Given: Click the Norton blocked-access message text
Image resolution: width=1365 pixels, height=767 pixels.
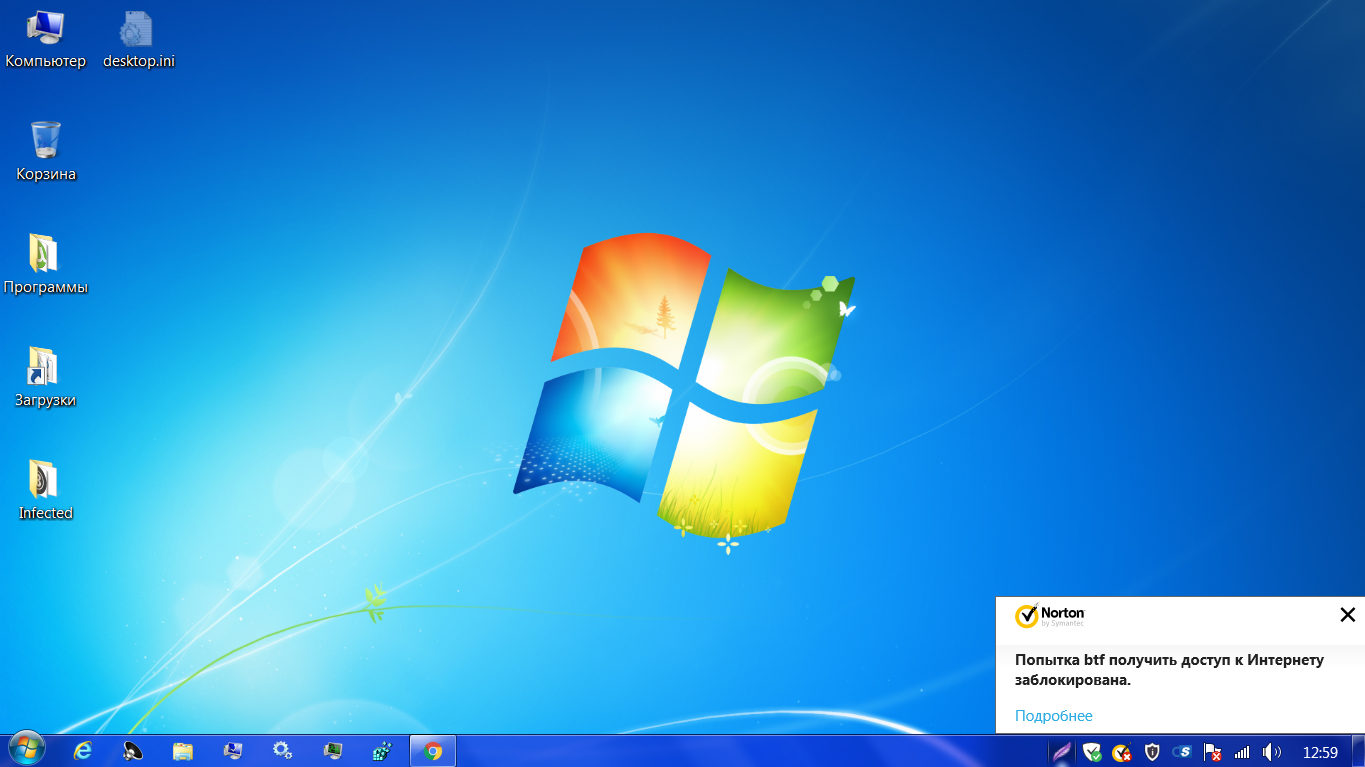Looking at the screenshot, I should [1169, 670].
